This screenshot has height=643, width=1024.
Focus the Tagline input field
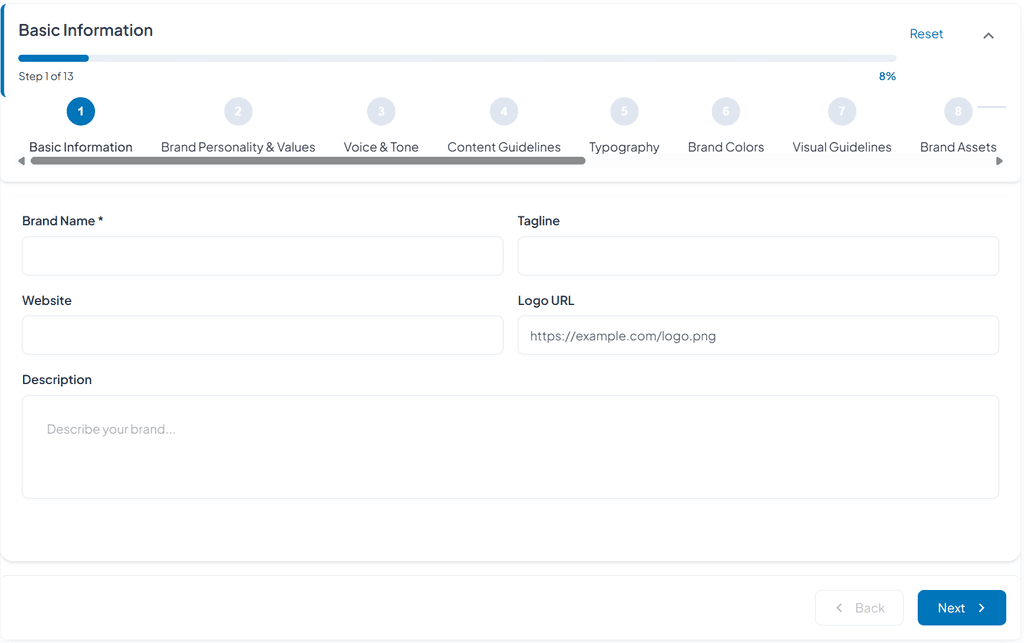[758, 256]
